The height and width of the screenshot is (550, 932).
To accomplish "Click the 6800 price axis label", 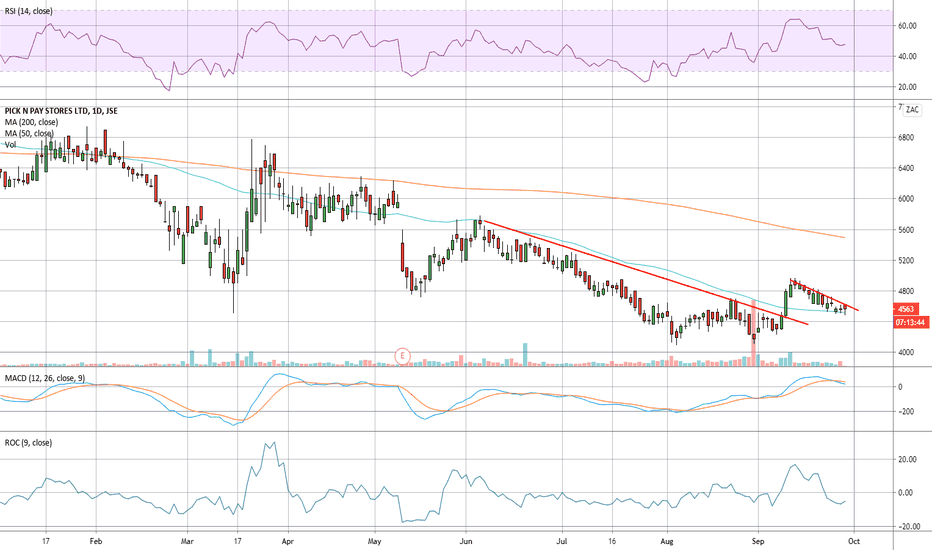I will 906,138.
